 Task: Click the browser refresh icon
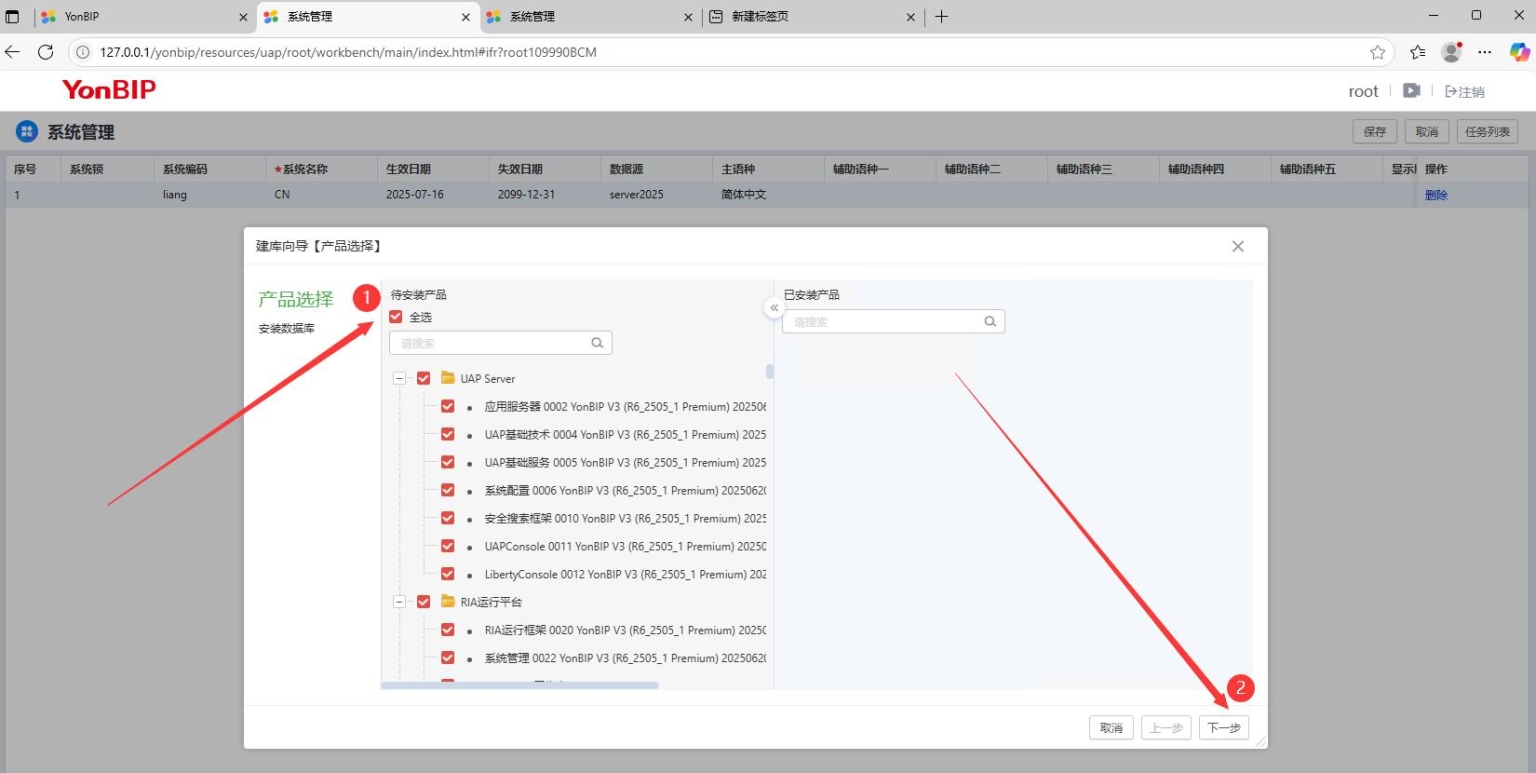(x=44, y=52)
